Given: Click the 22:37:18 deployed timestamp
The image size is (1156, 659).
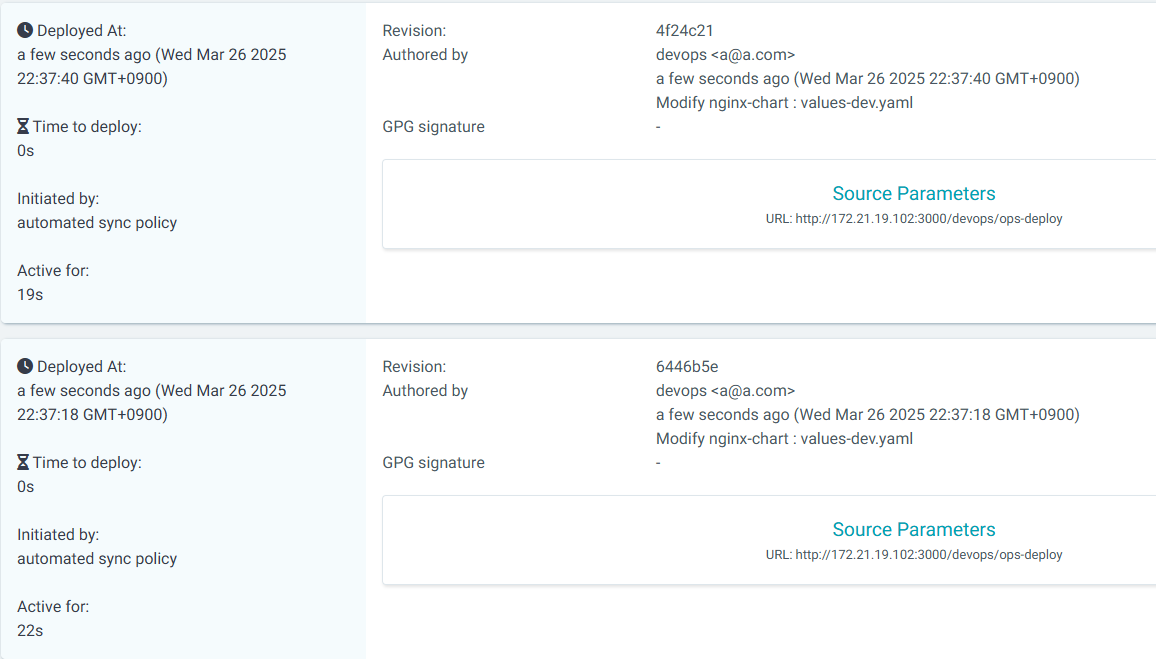Looking at the screenshot, I should 152,402.
